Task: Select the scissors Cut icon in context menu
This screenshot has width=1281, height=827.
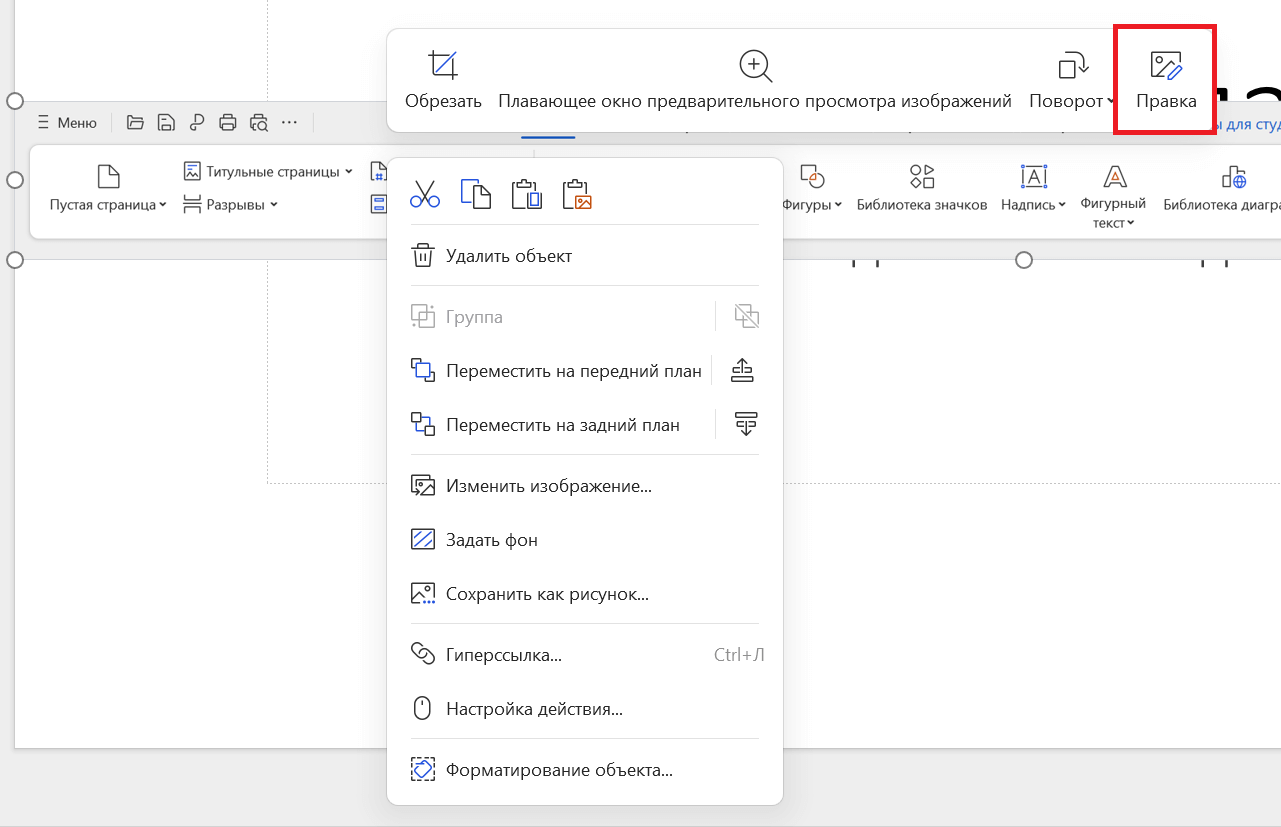Action: (x=424, y=194)
